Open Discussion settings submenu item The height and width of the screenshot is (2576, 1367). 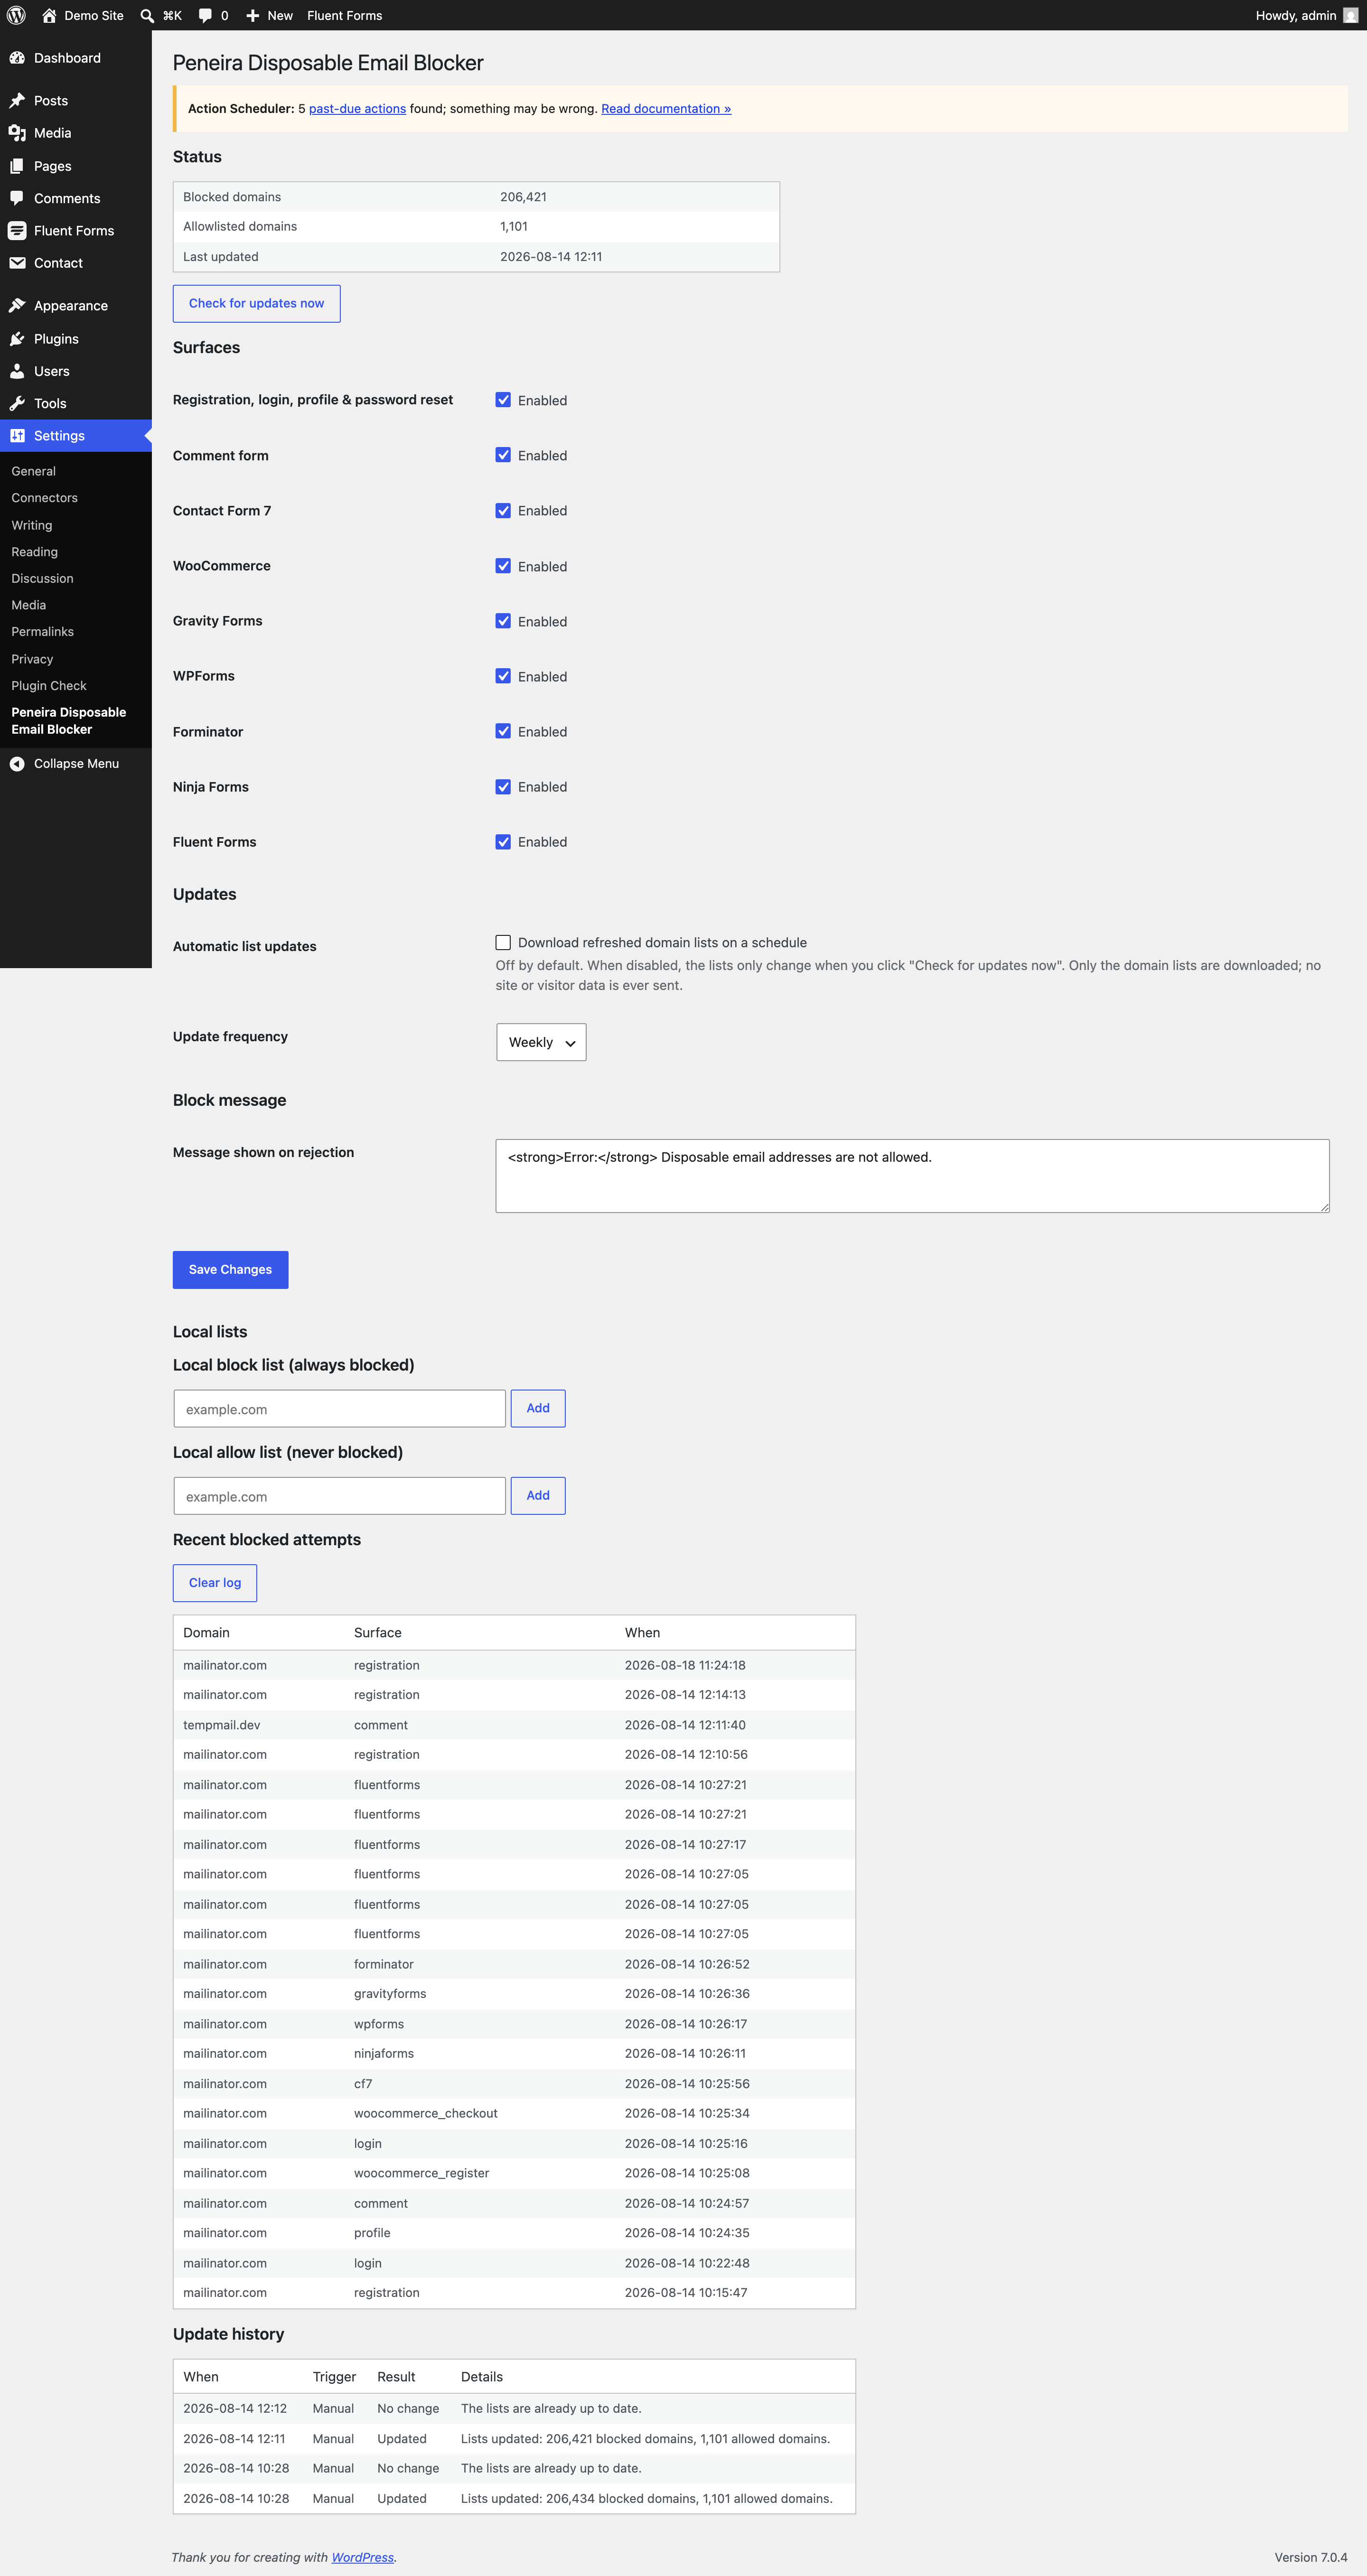coord(42,579)
